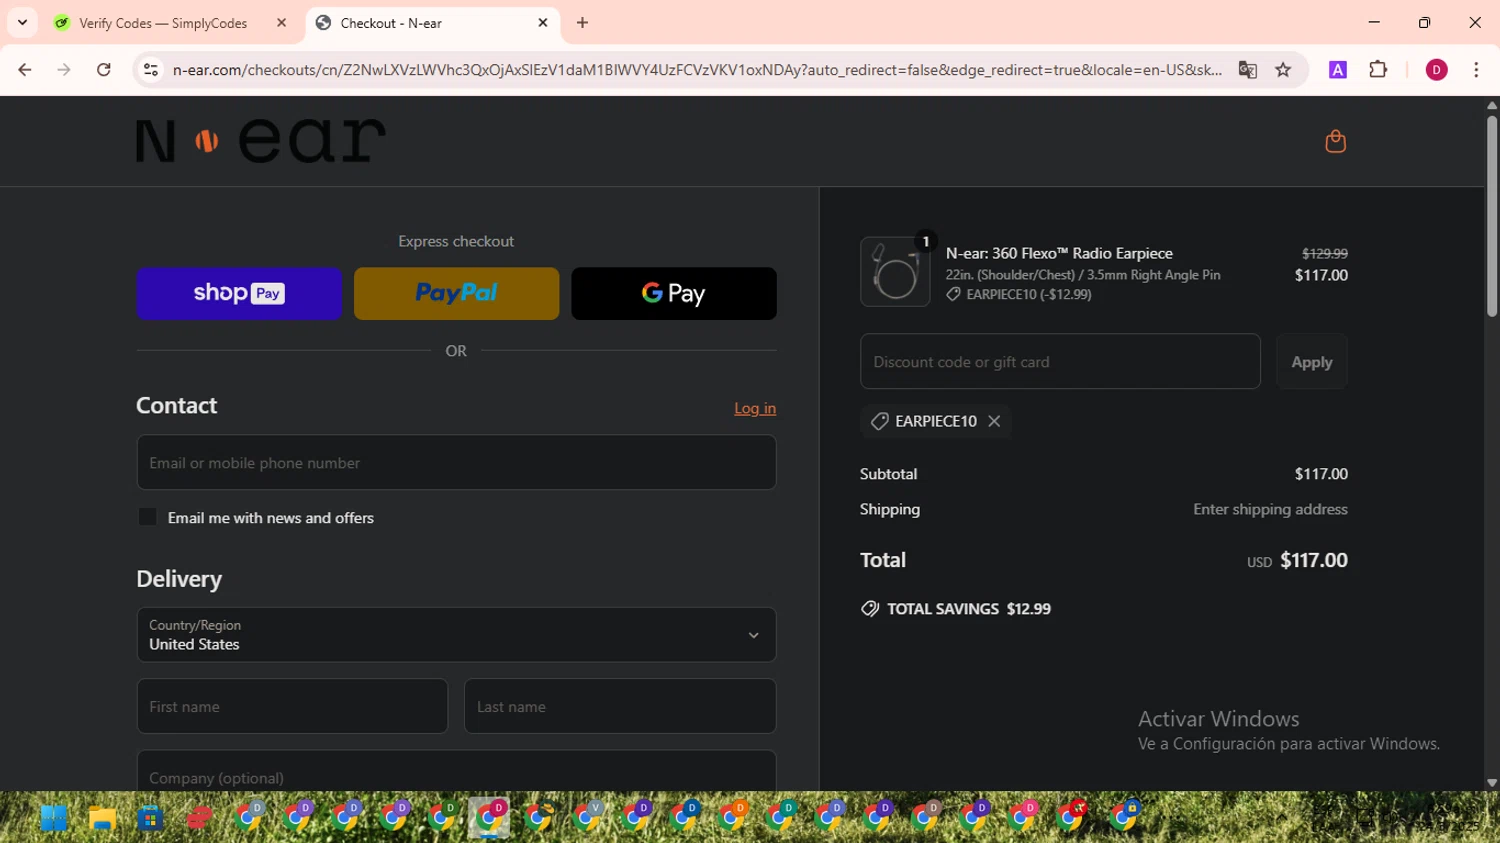Enable Email me with news and offers
The image size is (1500, 843).
click(x=147, y=517)
